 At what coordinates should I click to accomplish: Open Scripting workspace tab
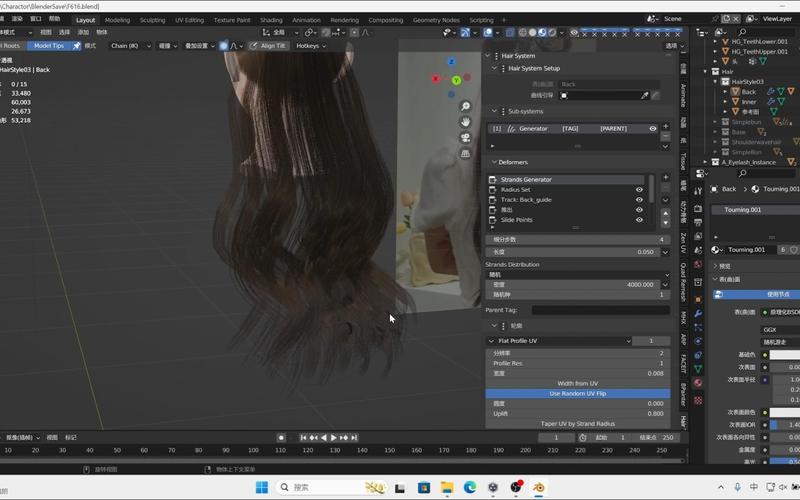tap(481, 20)
